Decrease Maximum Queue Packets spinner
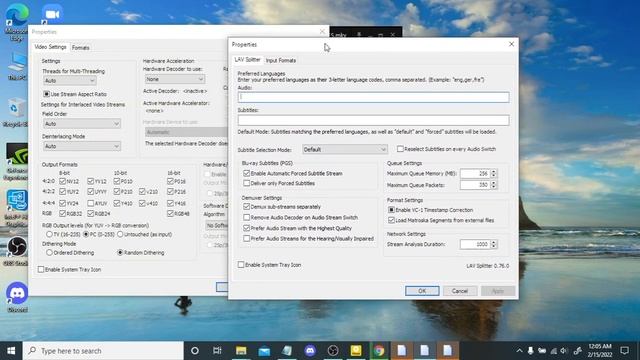The height and width of the screenshot is (360, 640). pos(493,187)
